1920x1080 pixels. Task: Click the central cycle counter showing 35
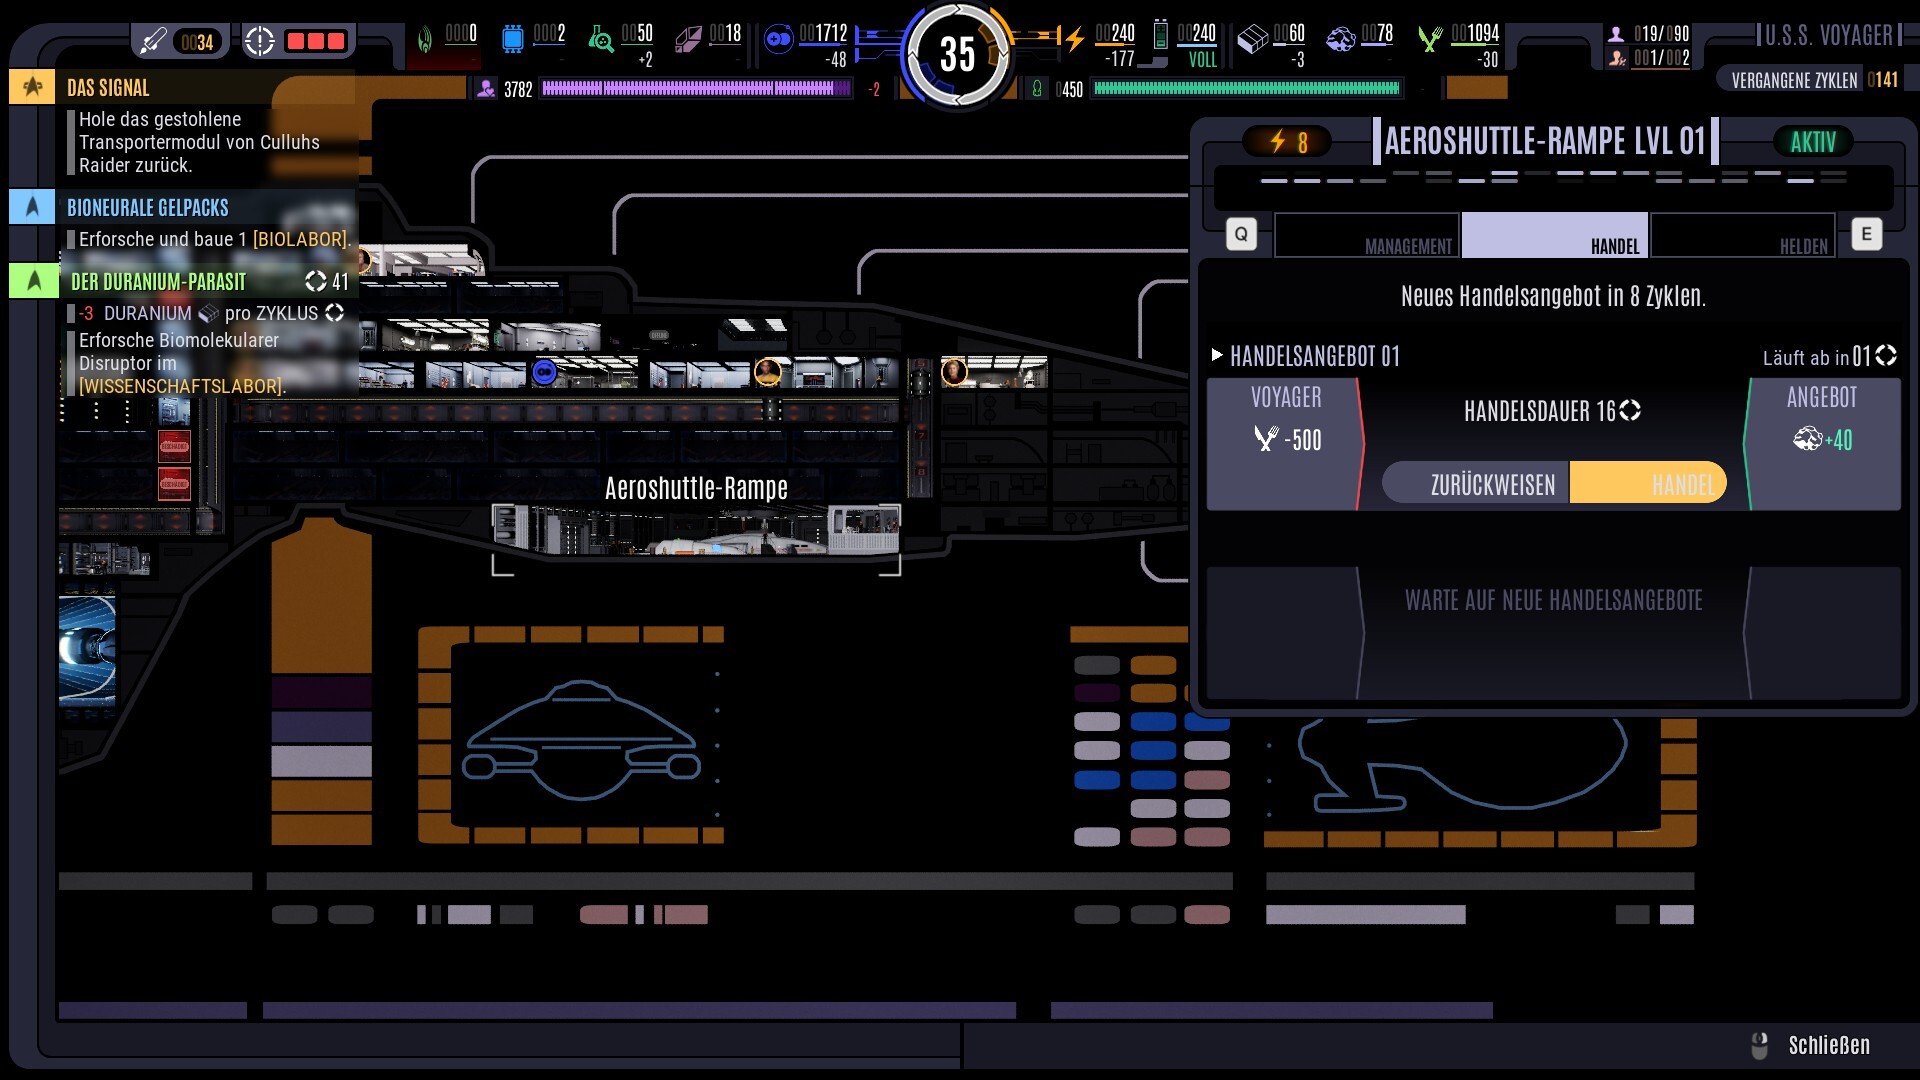click(957, 53)
